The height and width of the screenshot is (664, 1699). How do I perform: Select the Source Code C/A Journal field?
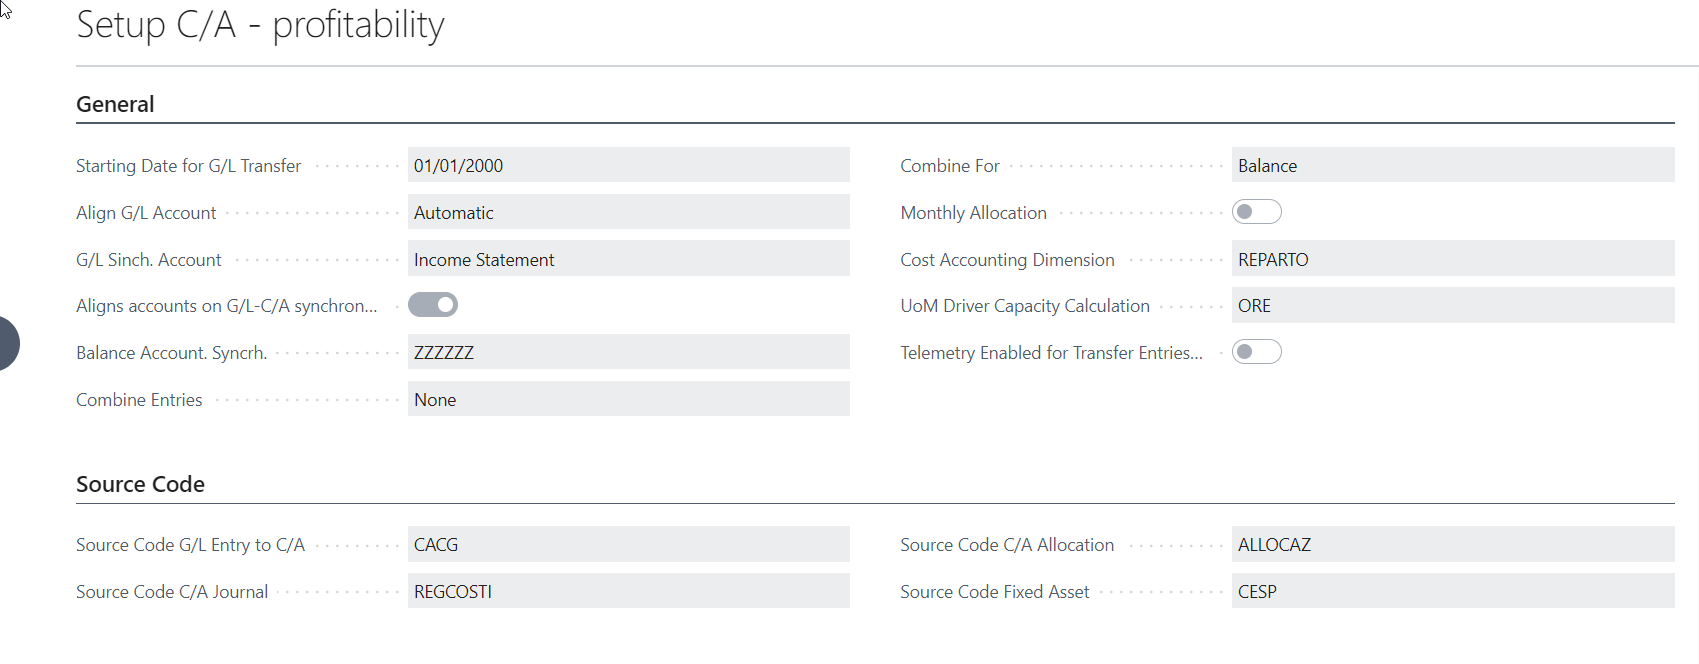click(x=628, y=591)
